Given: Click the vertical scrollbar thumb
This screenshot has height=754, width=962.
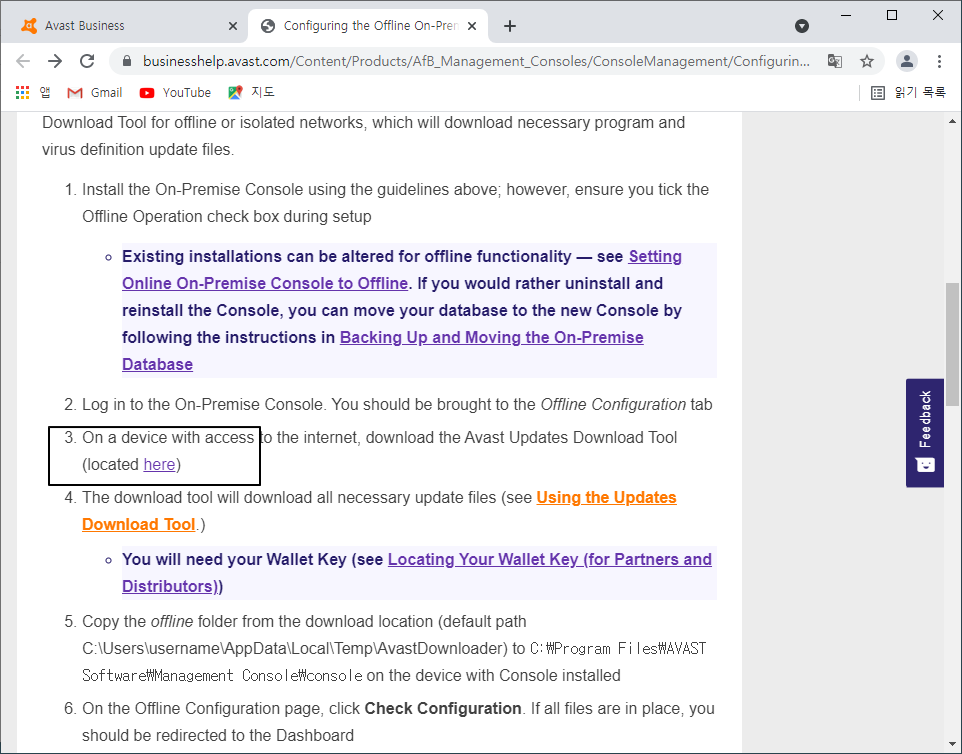Looking at the screenshot, I should [952, 344].
